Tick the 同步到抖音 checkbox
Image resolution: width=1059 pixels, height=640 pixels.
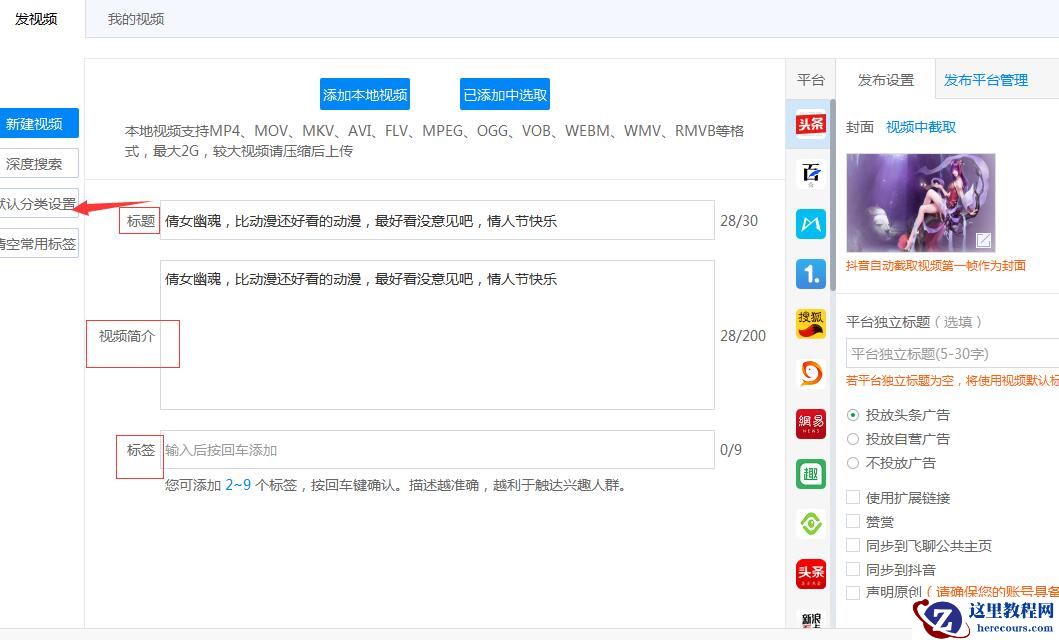(853, 570)
